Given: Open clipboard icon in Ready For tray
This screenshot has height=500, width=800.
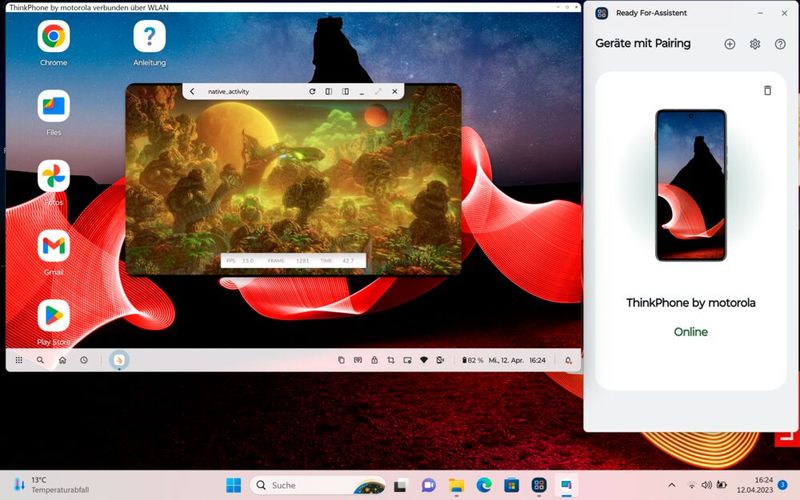Looking at the screenshot, I should coord(341,360).
